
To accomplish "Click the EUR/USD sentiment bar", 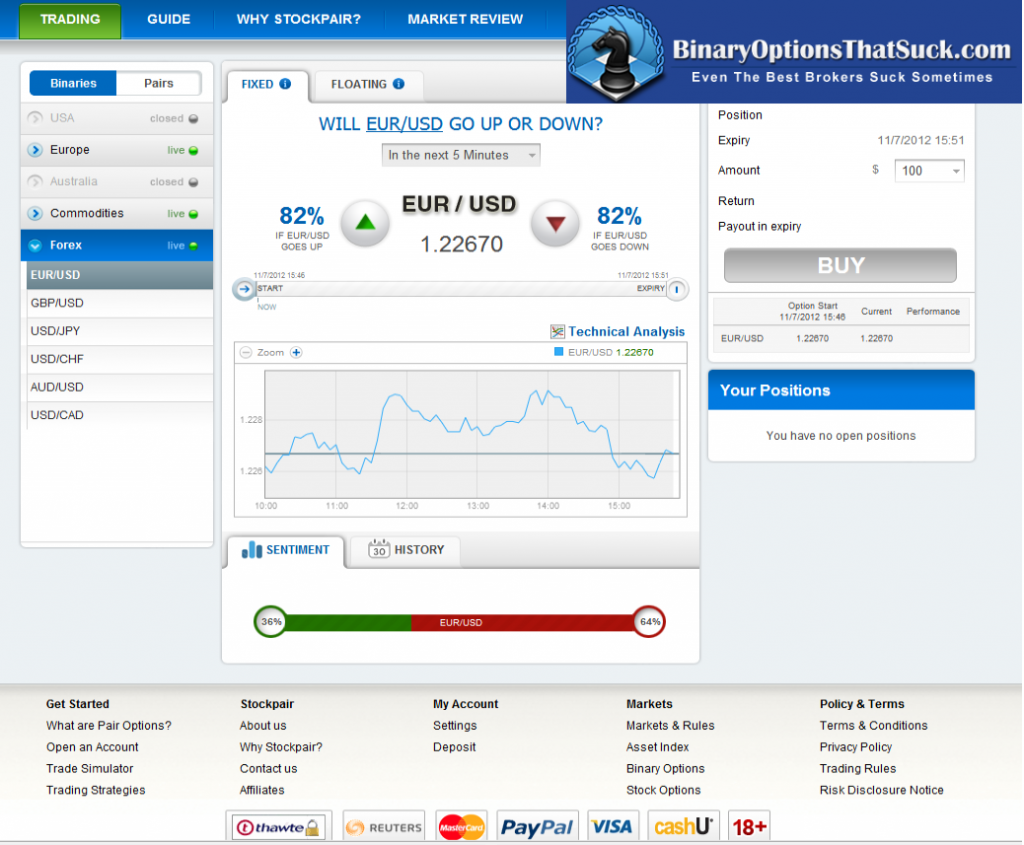I will [x=460, y=621].
